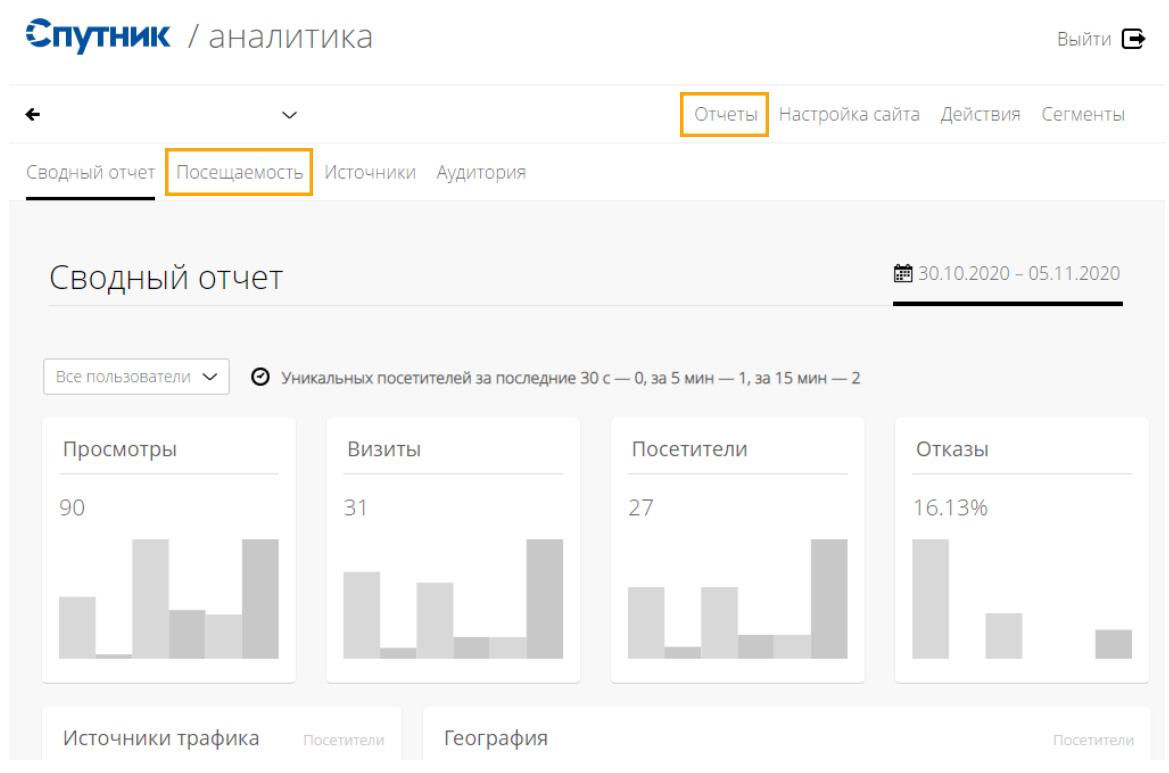This screenshot has width=1169, height=773.
Task: Click the clock icon beside unique visitors
Action: pos(259,378)
